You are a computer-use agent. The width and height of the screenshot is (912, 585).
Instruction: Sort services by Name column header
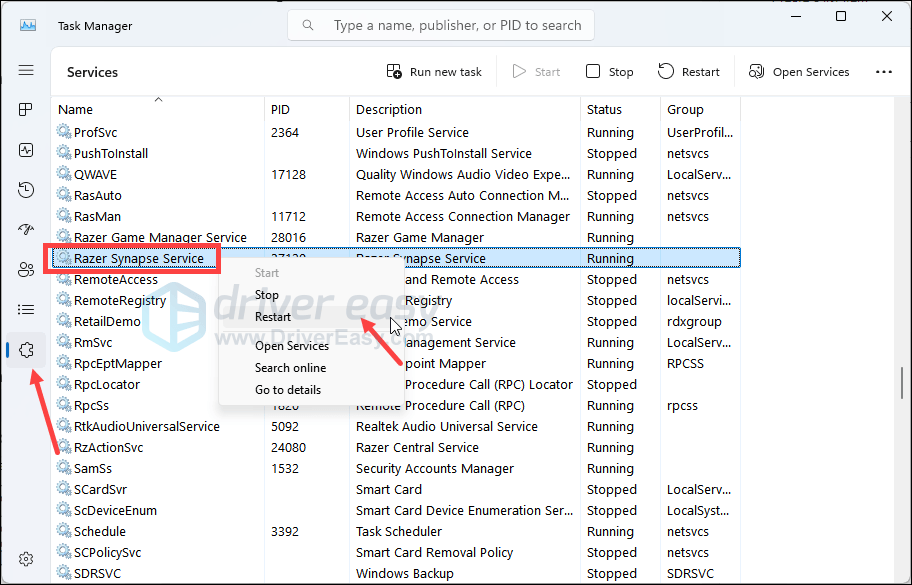[x=76, y=110]
